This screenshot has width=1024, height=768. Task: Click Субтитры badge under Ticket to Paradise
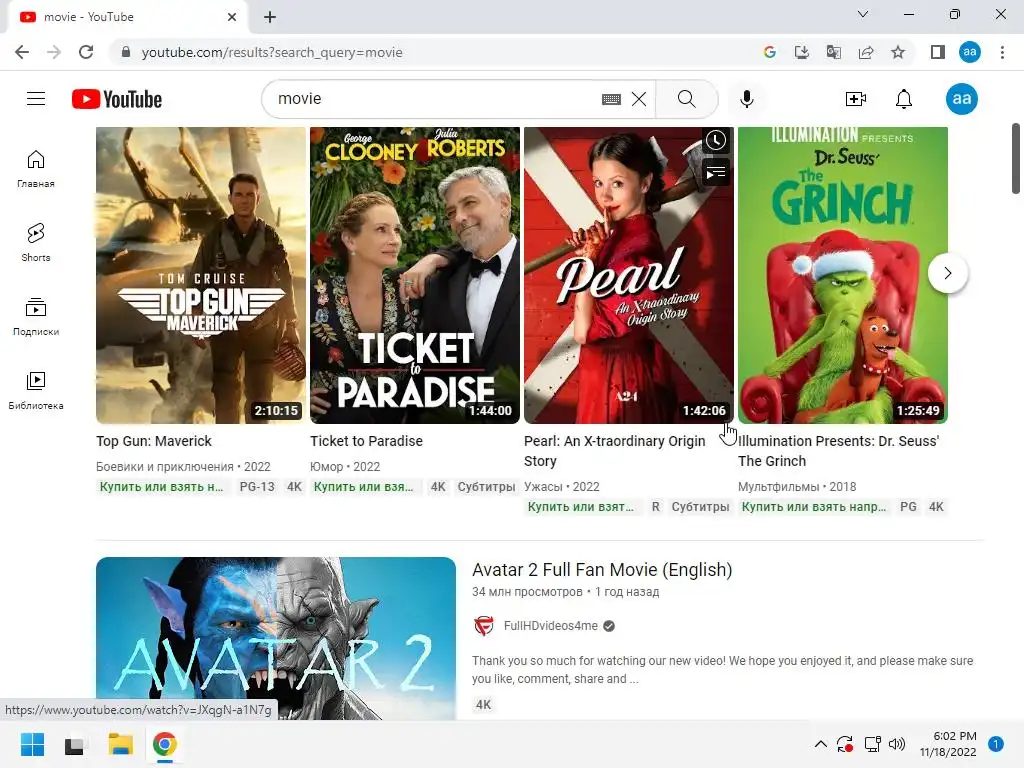[487, 487]
